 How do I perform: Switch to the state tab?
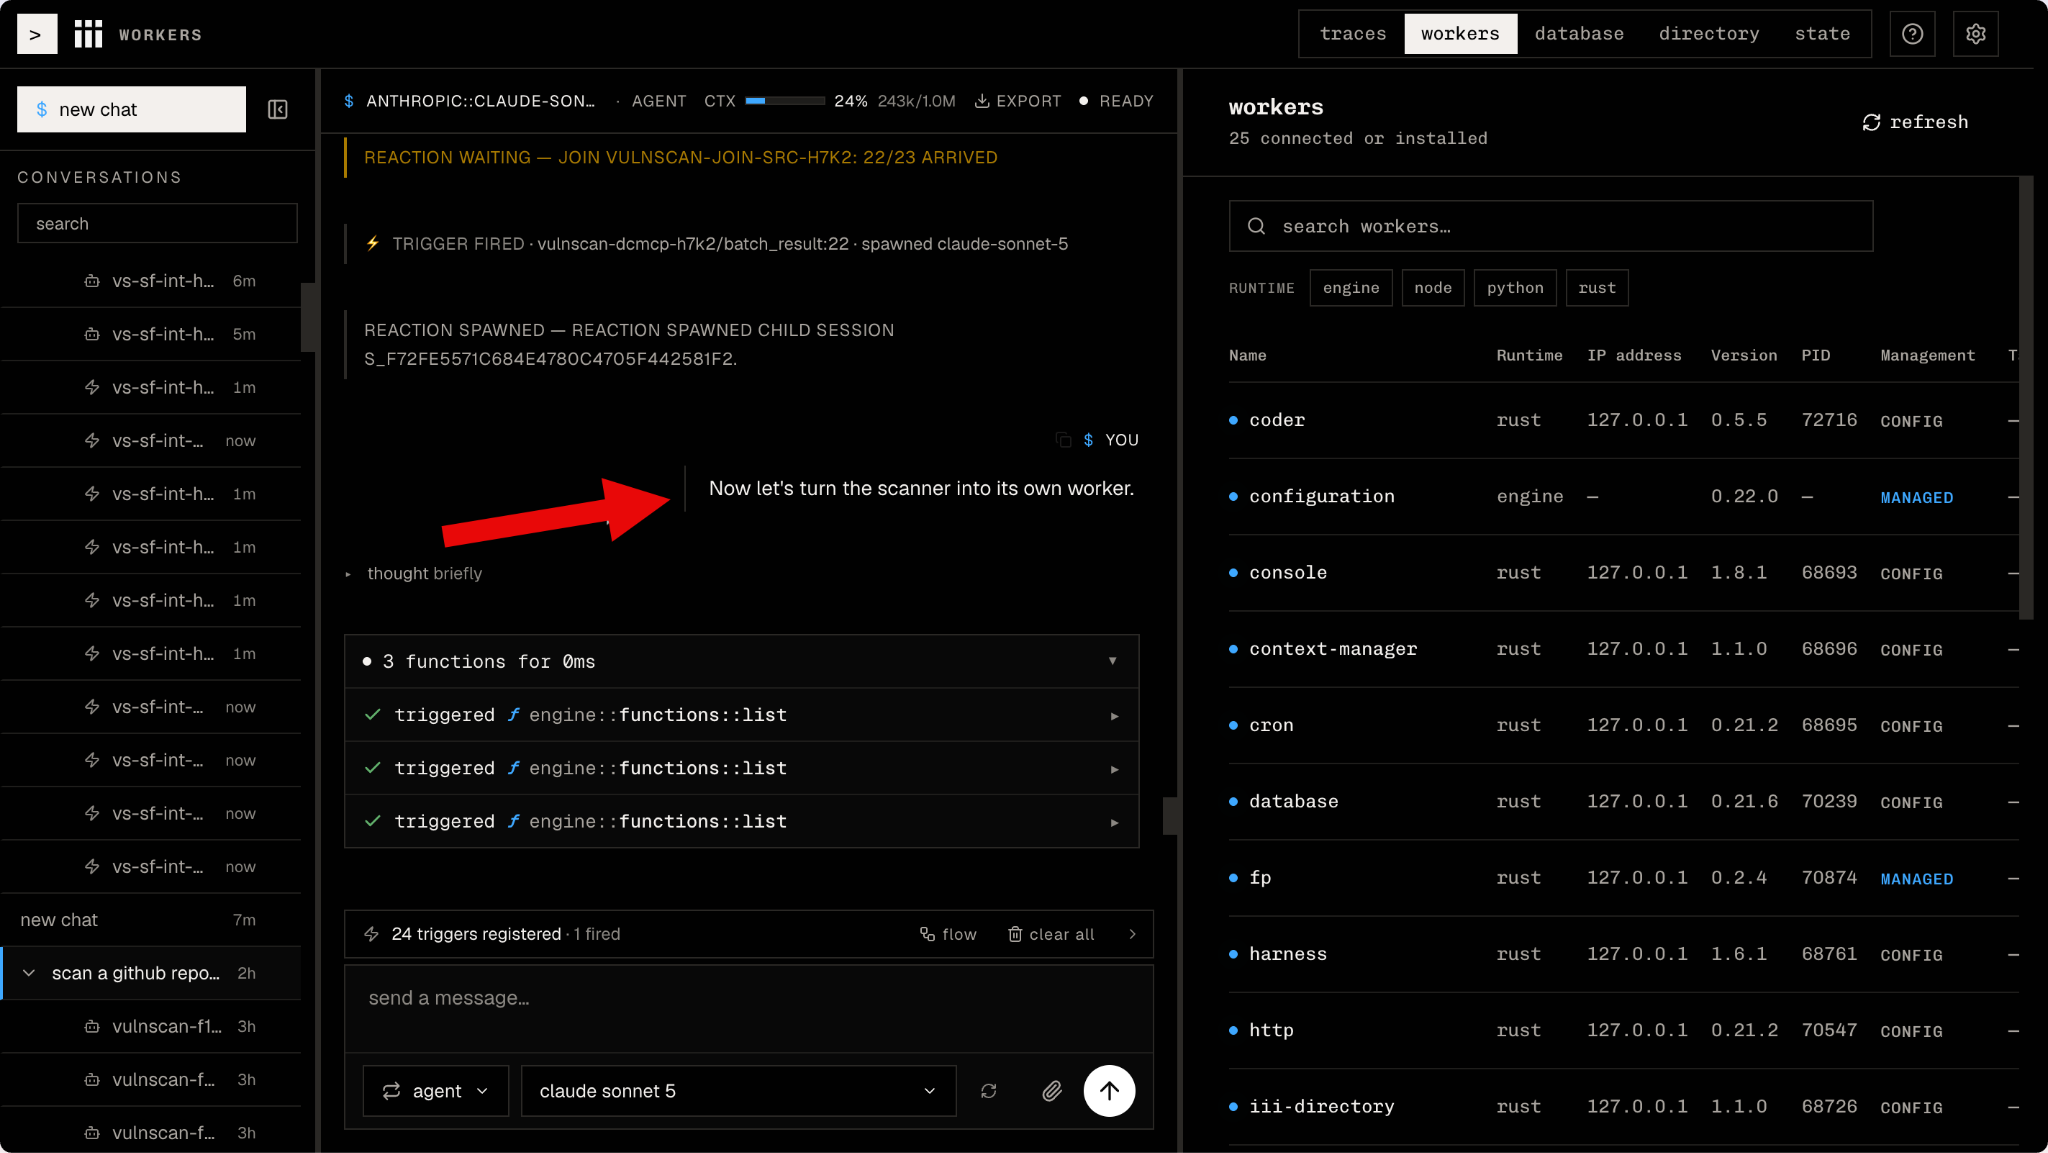pos(1822,34)
